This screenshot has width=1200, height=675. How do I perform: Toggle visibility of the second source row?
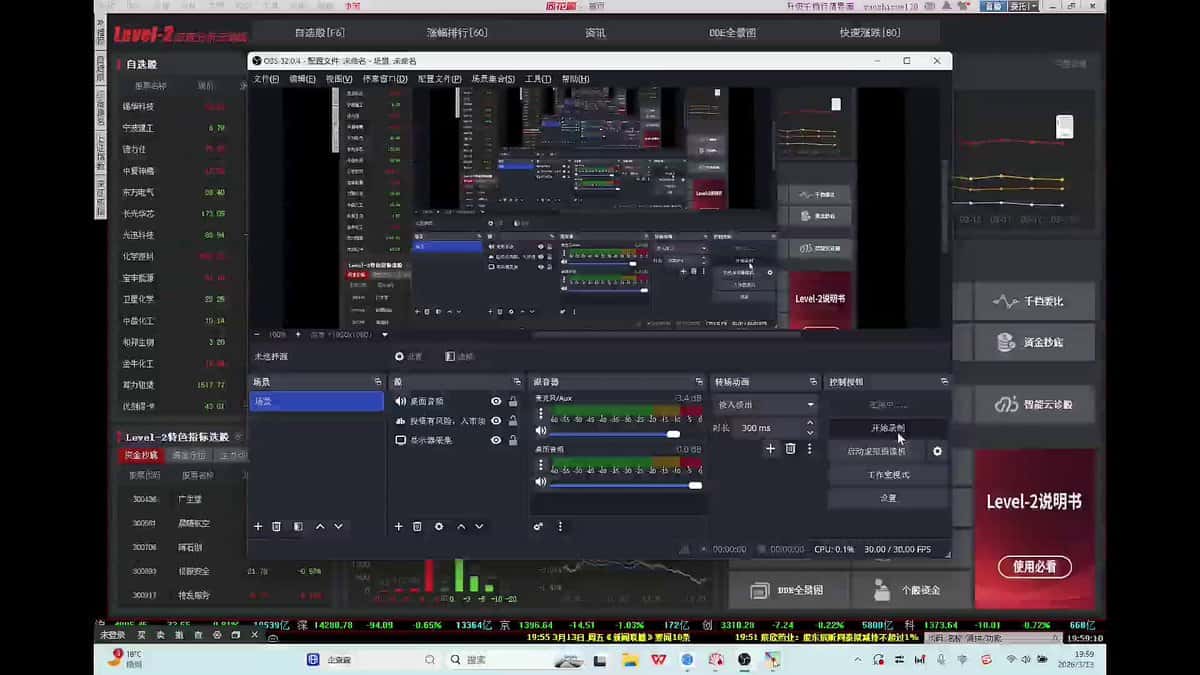(496, 421)
